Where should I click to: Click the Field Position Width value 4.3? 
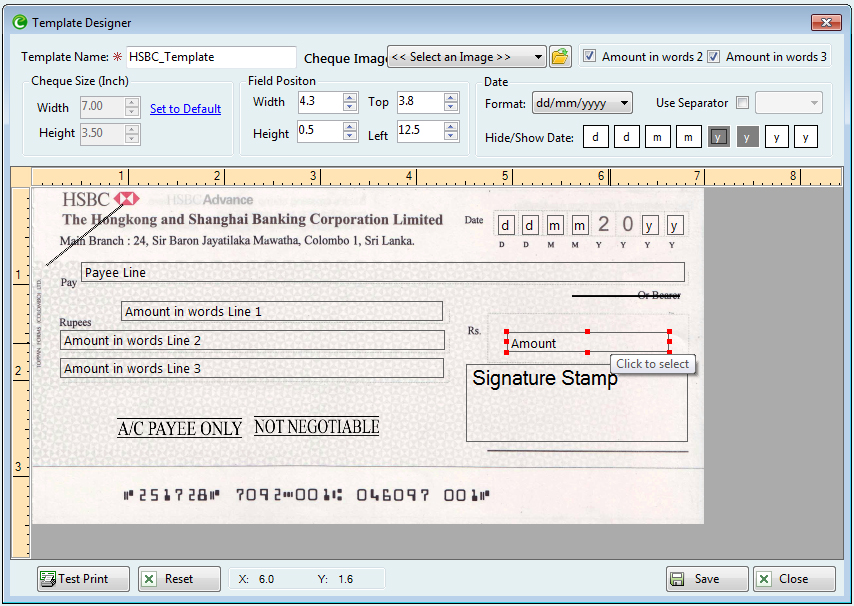(x=321, y=102)
